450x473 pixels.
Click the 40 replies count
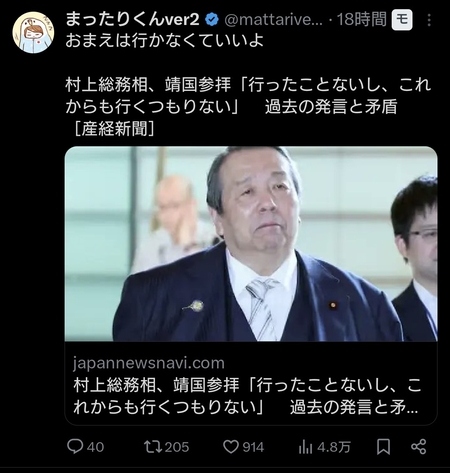coord(95,447)
